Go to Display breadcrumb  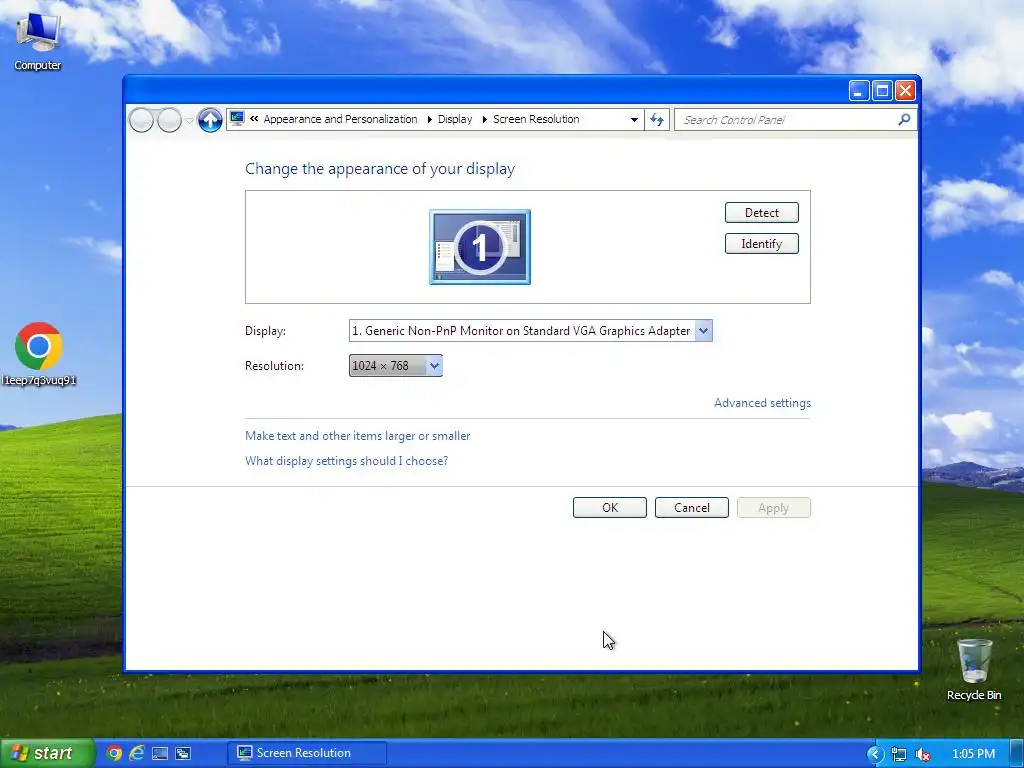(455, 119)
